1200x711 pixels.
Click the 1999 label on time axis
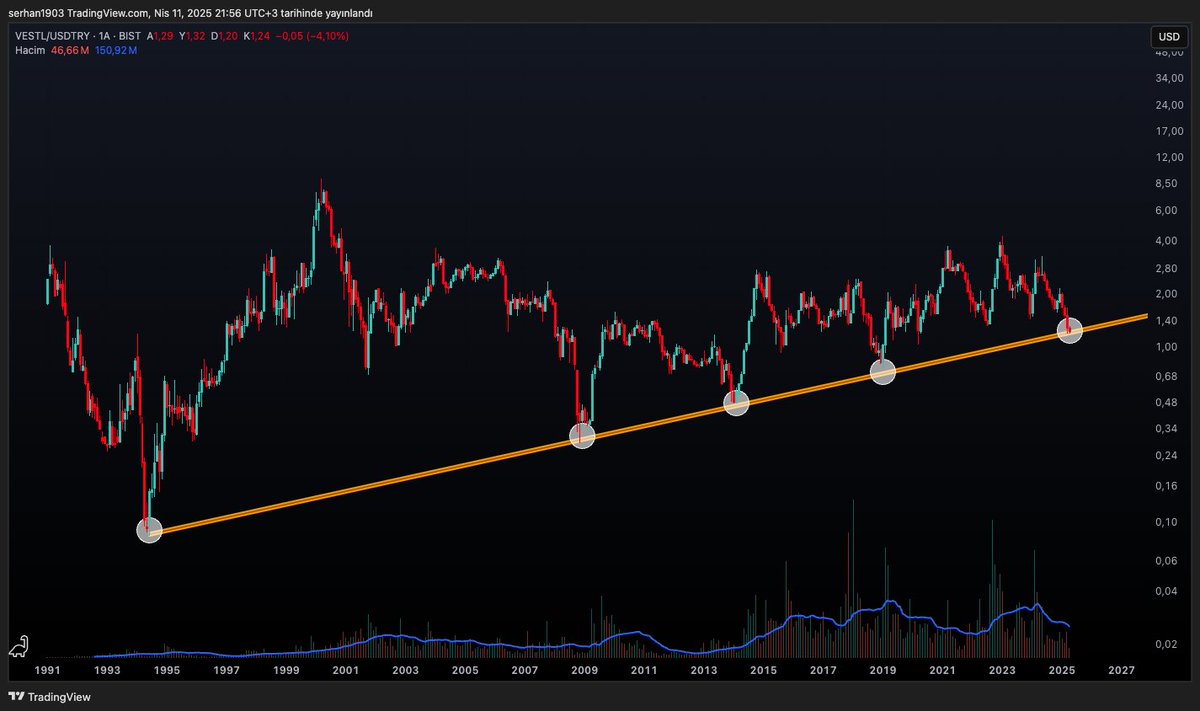pos(286,670)
